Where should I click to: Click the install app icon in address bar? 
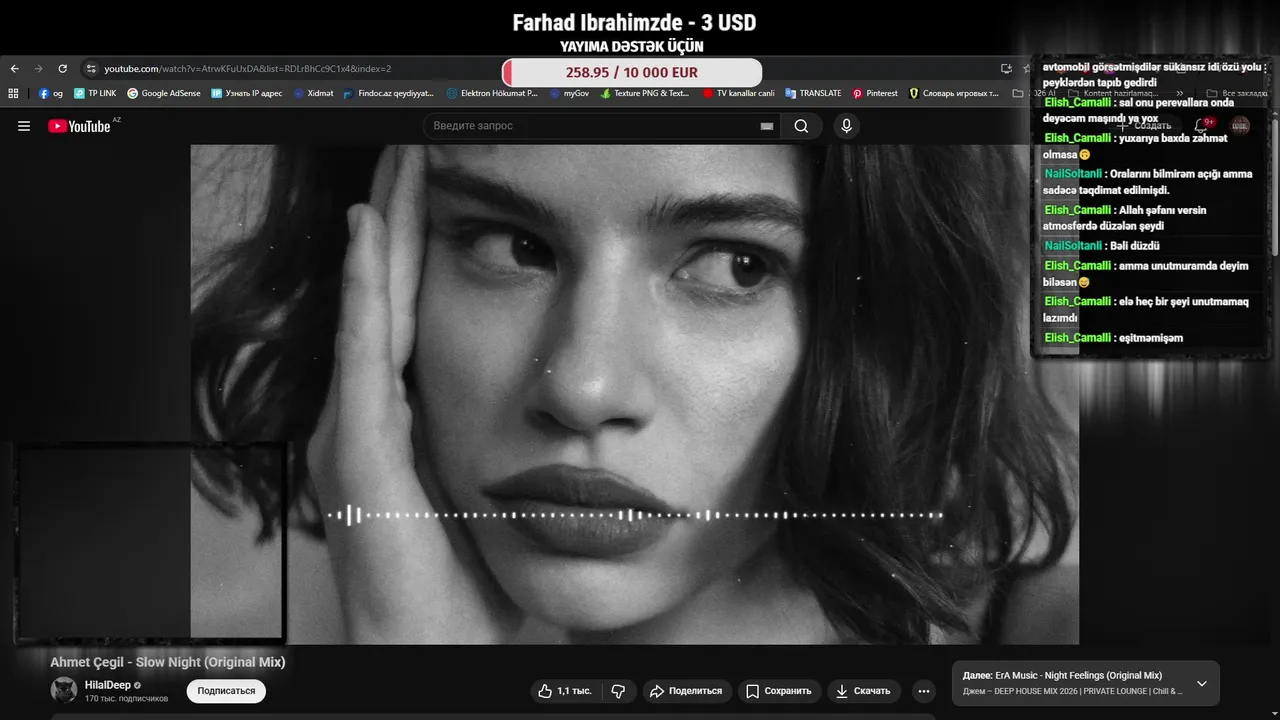[1006, 69]
